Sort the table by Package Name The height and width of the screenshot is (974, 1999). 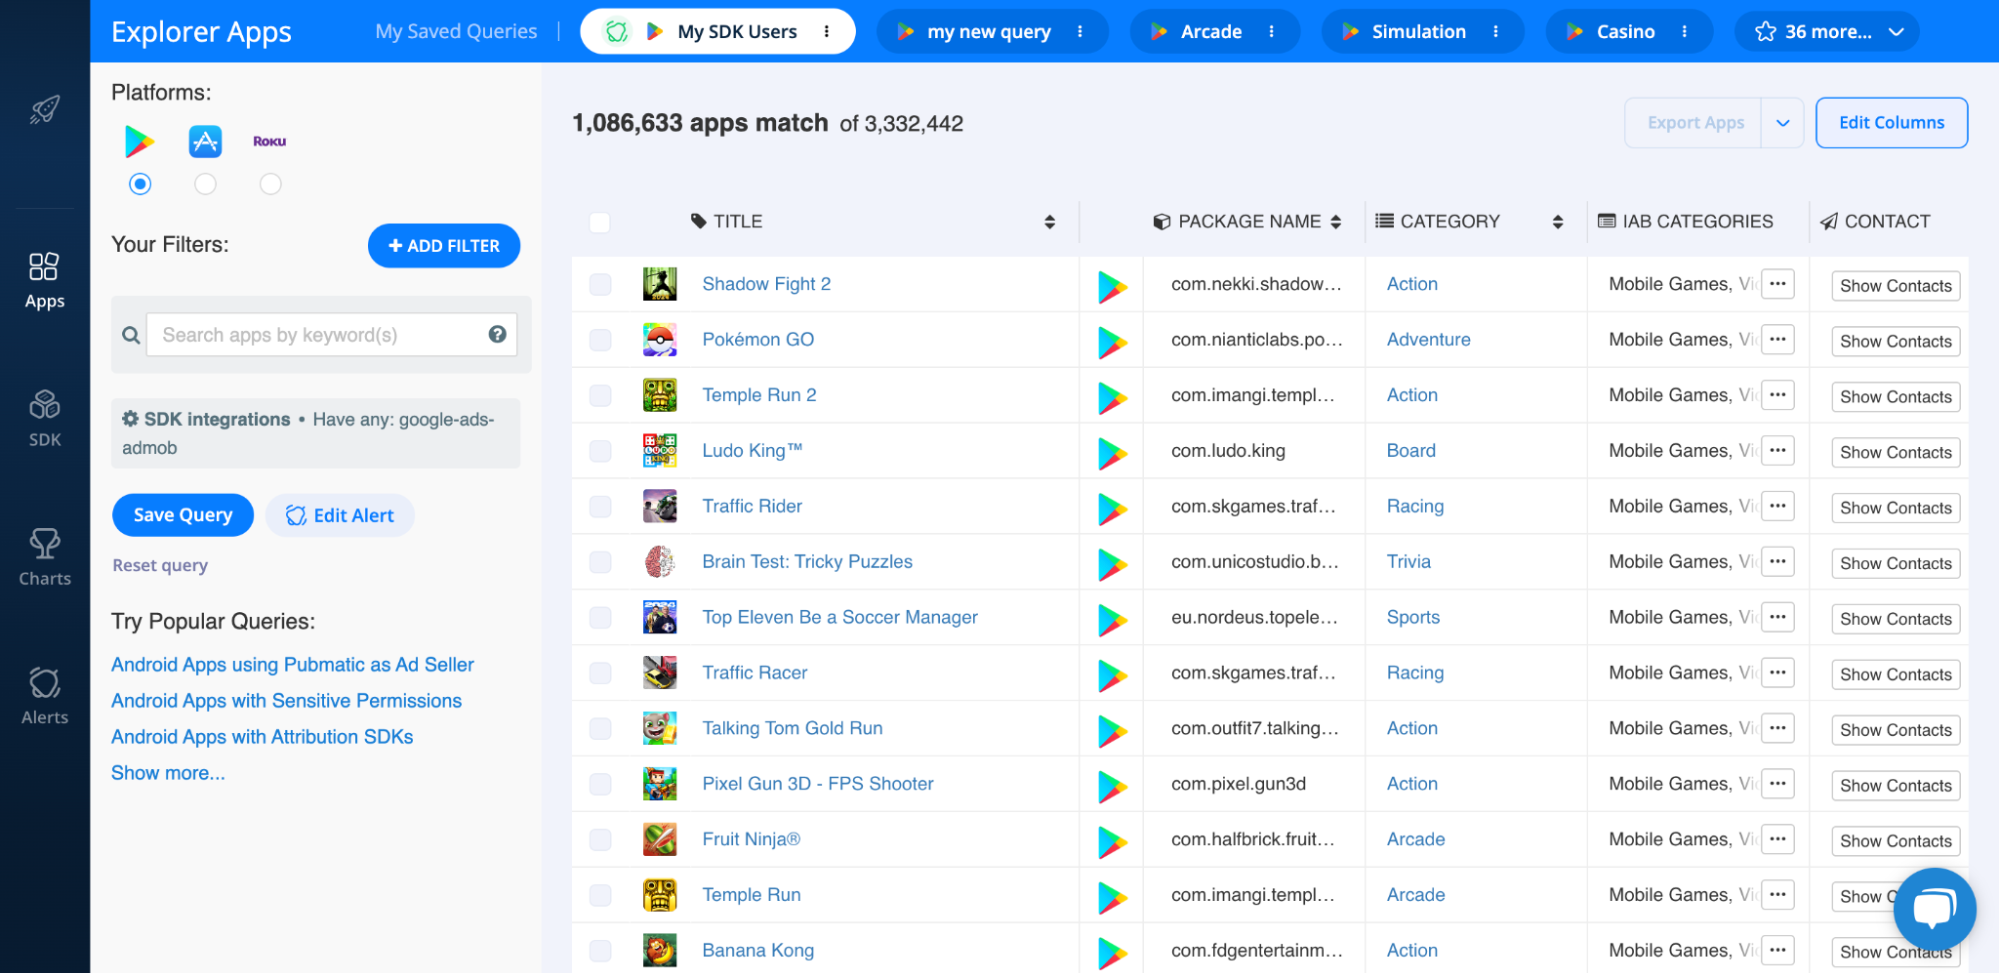1336,222
